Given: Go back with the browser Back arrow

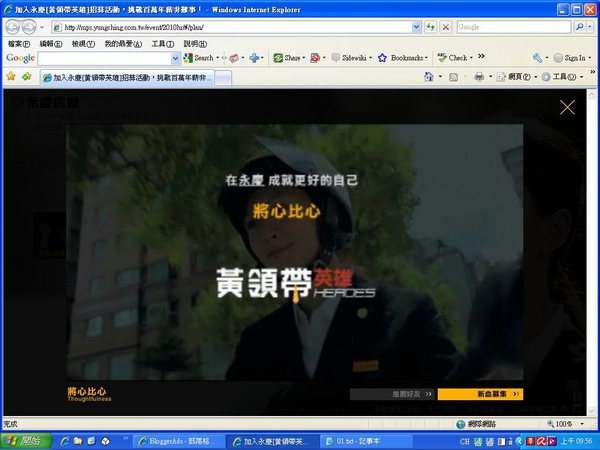Looking at the screenshot, I should pyautogui.click(x=13, y=27).
